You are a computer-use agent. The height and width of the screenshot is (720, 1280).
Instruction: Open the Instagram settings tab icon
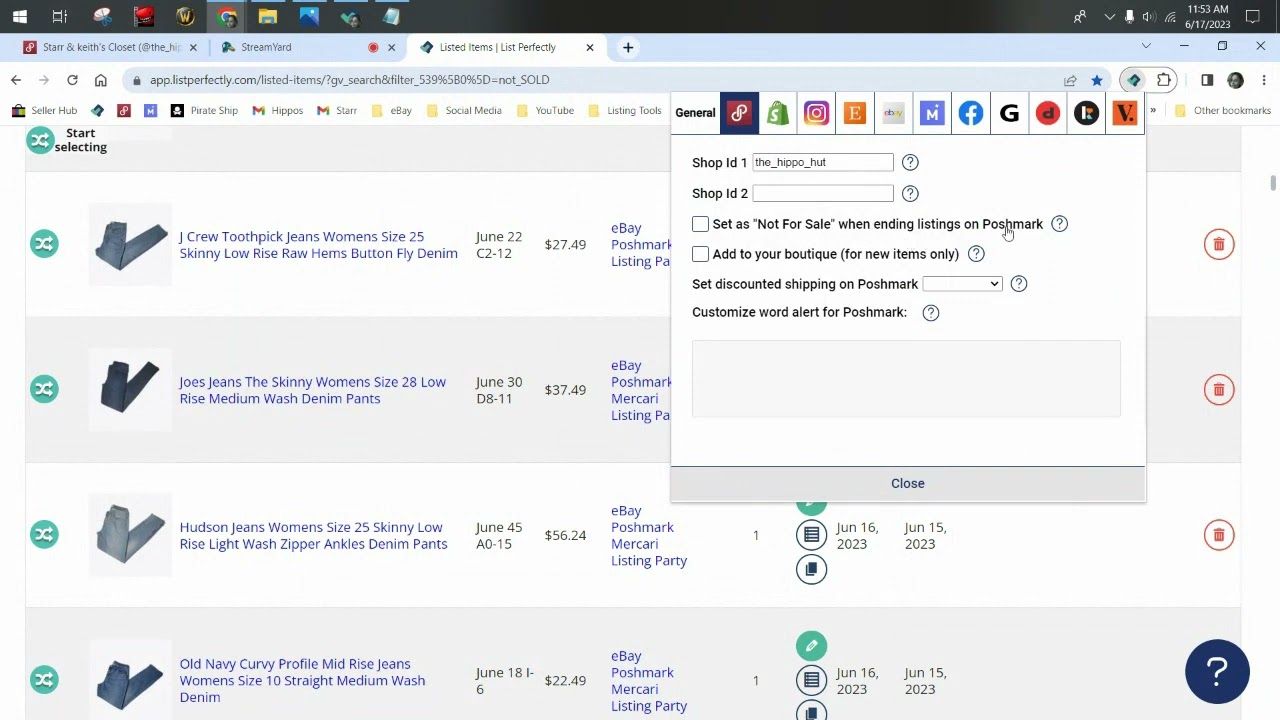coord(816,113)
